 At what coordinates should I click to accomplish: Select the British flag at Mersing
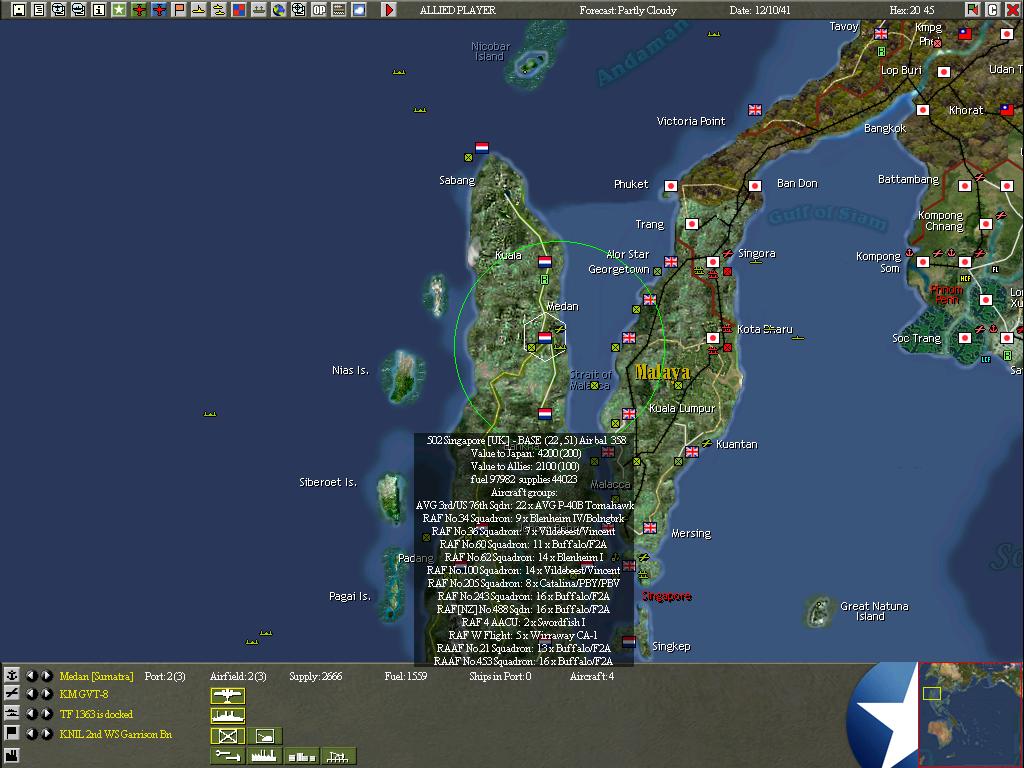650,527
